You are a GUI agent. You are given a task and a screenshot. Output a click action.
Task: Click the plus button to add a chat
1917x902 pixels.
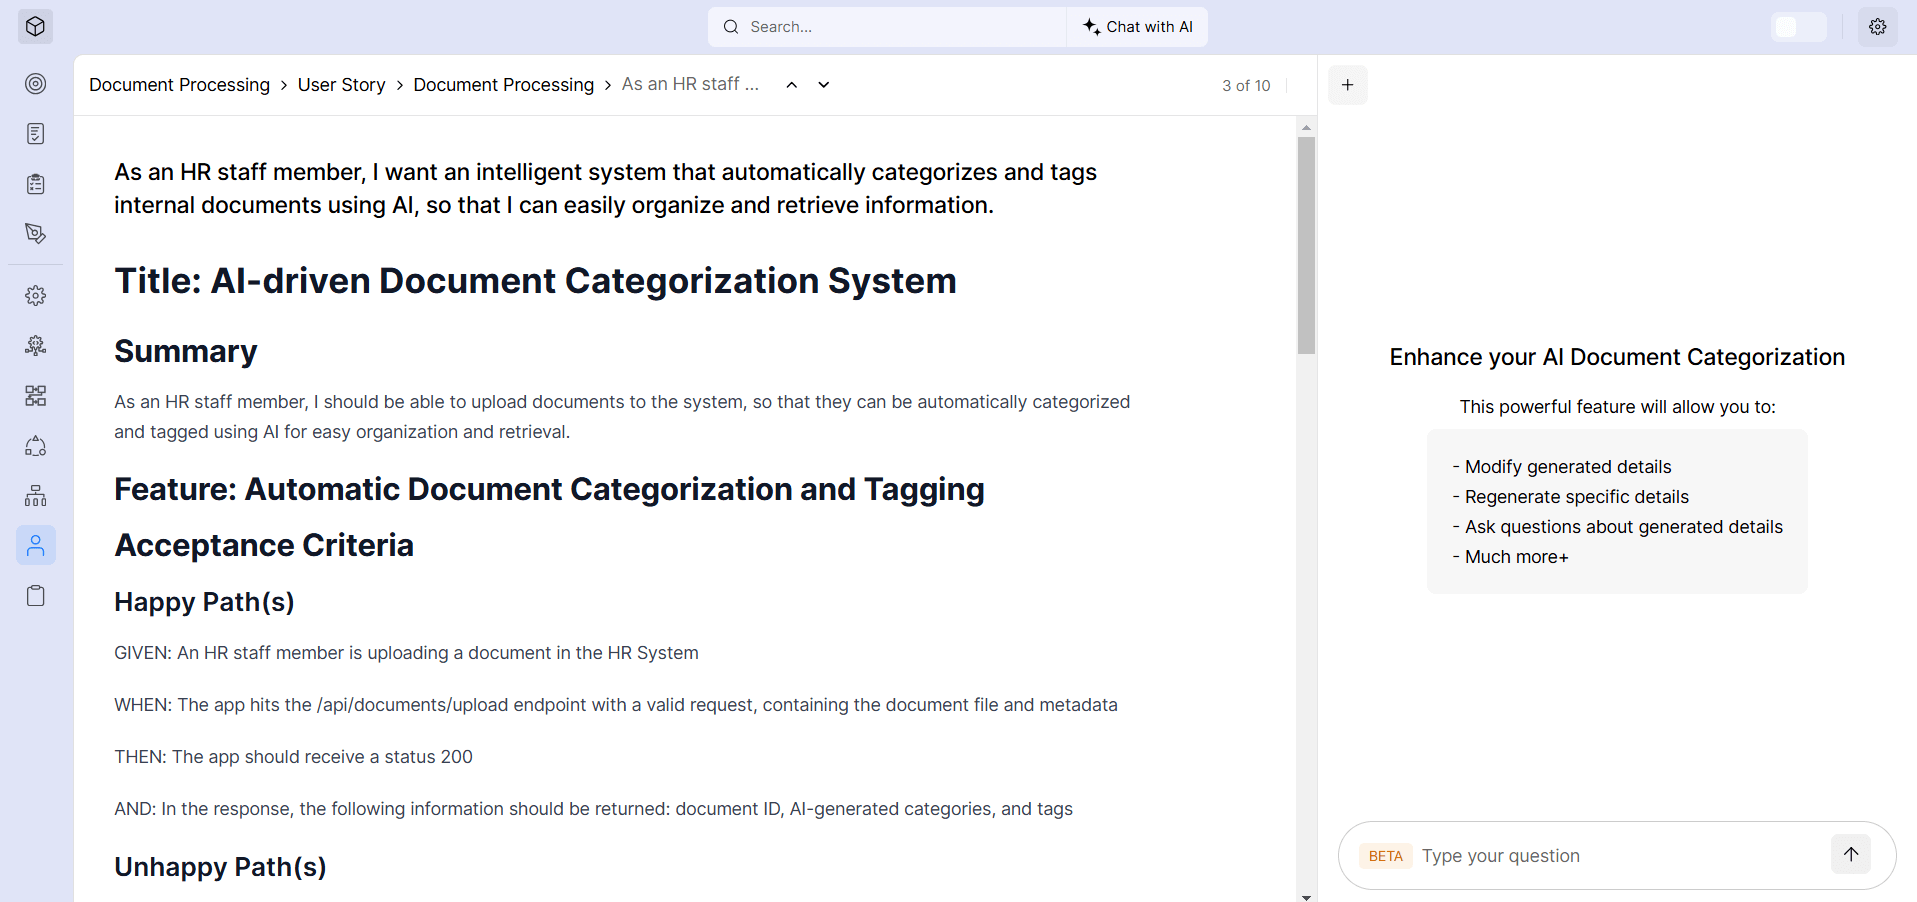coord(1348,85)
